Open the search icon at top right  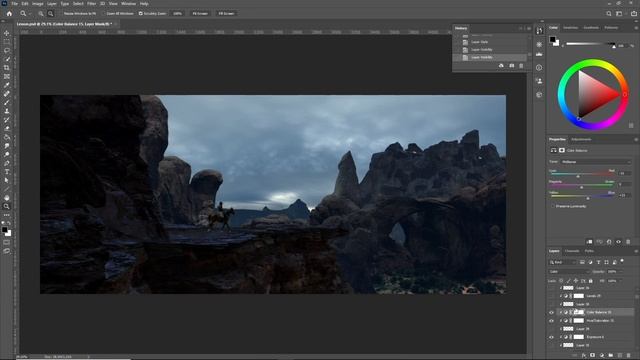(609, 13)
